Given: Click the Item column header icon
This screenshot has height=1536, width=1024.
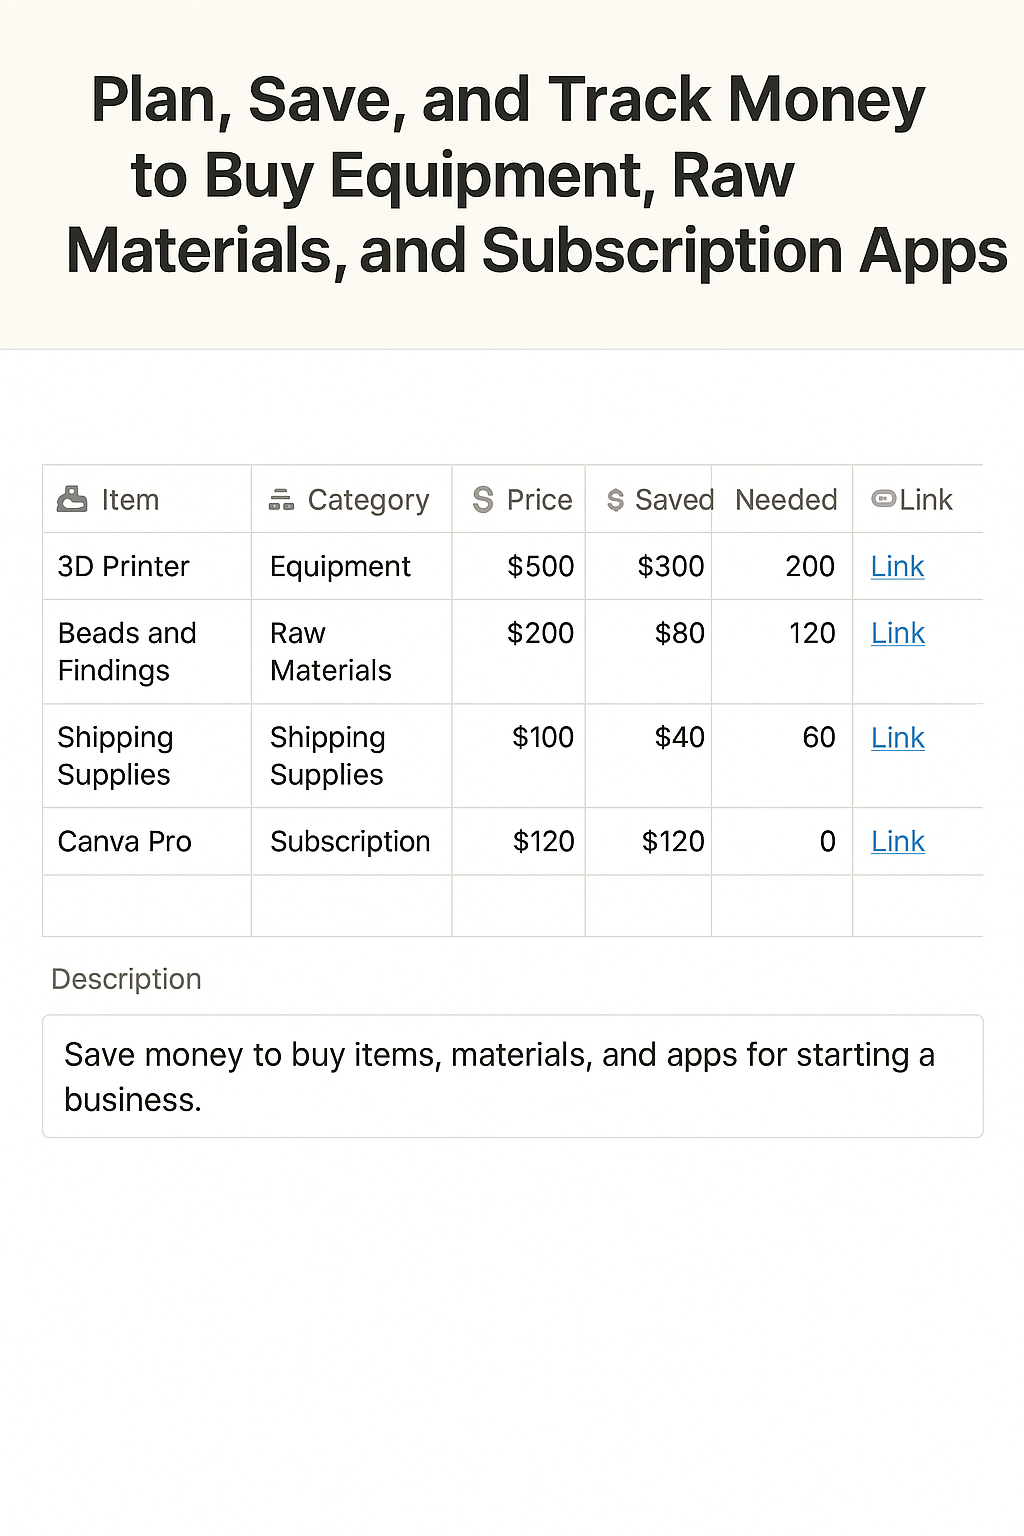Looking at the screenshot, I should pos(72,499).
